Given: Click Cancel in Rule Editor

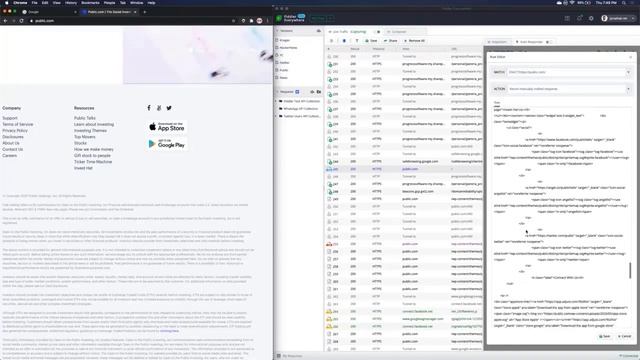Looking at the screenshot, I should 624,336.
